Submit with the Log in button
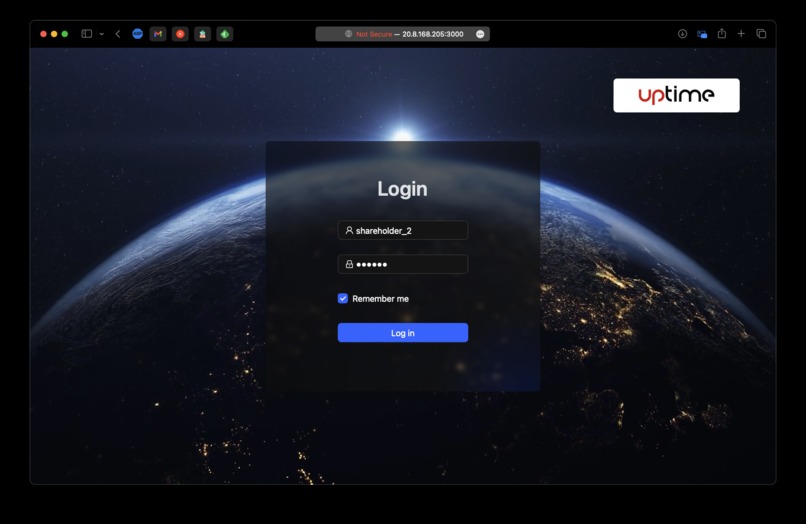 (402, 333)
